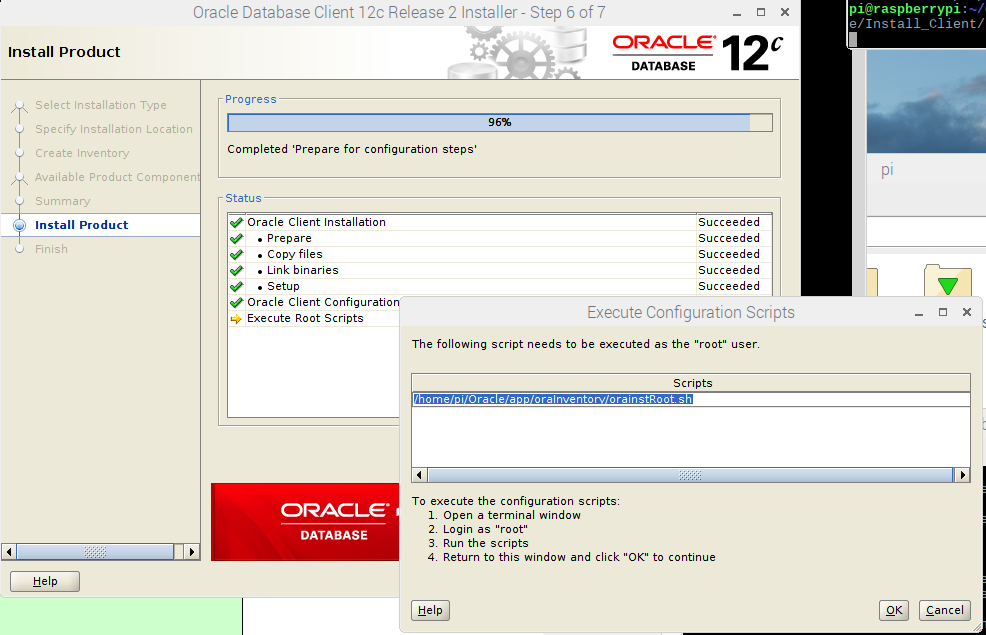Click Succeeded status for Setup row

pos(729,286)
